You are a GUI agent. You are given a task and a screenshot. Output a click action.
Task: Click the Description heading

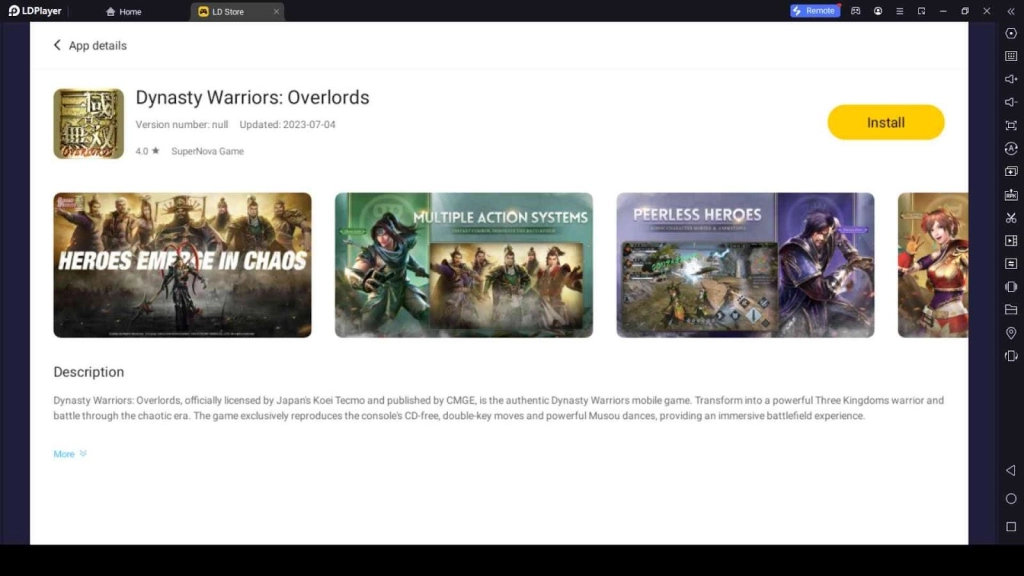pos(89,372)
